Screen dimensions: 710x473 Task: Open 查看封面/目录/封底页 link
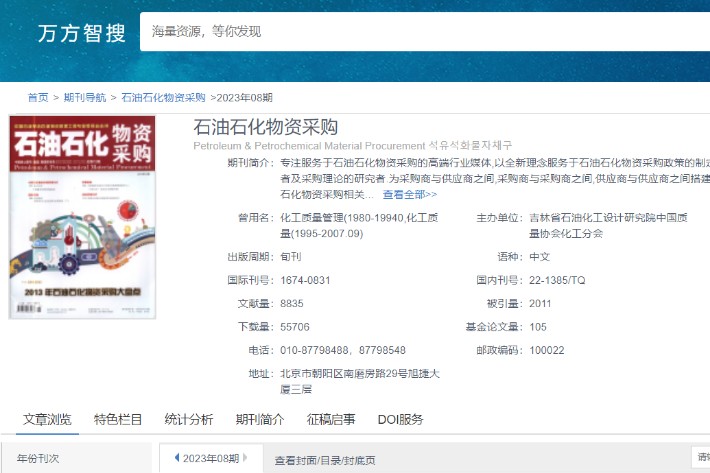pos(325,460)
